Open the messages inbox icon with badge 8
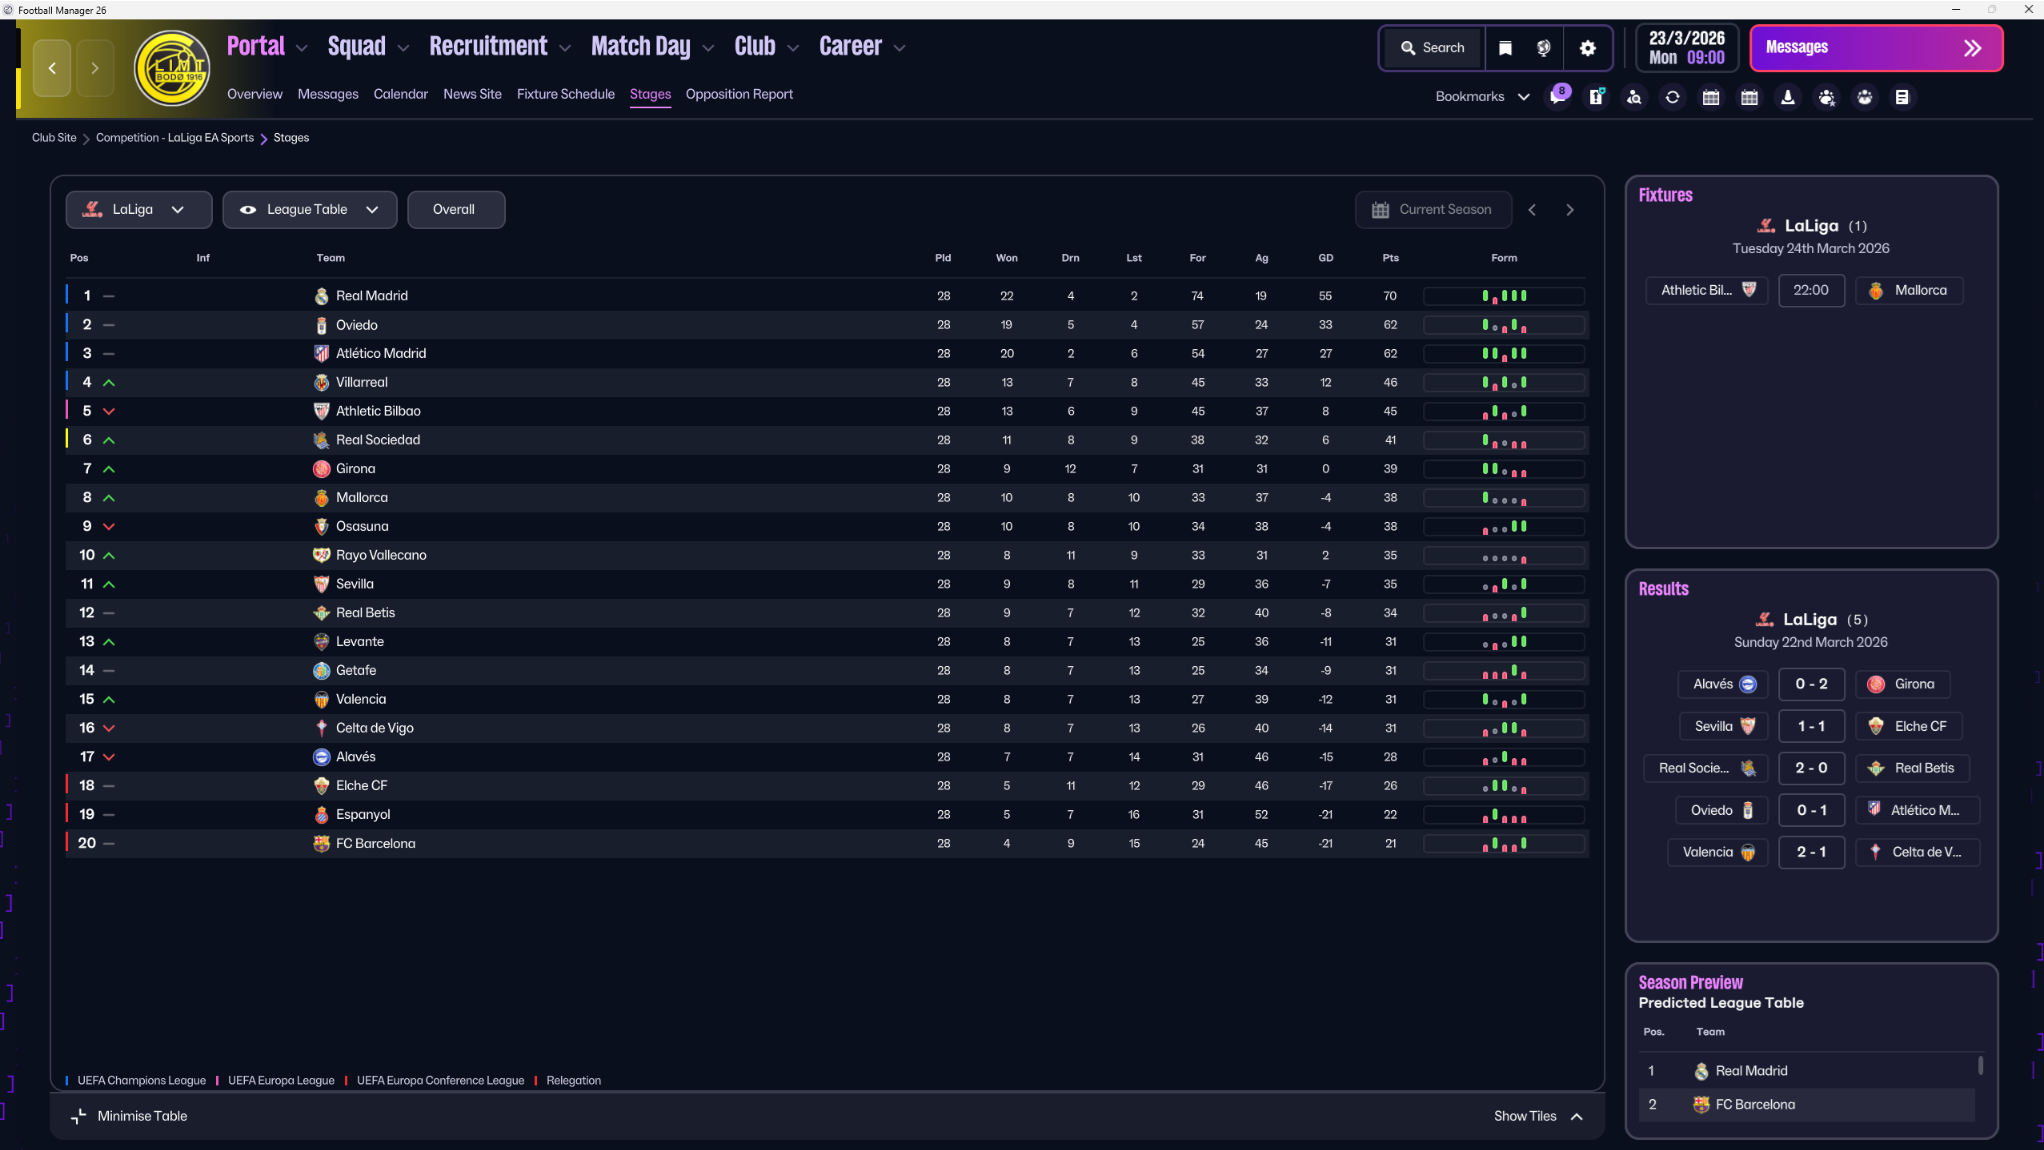 (x=1558, y=97)
